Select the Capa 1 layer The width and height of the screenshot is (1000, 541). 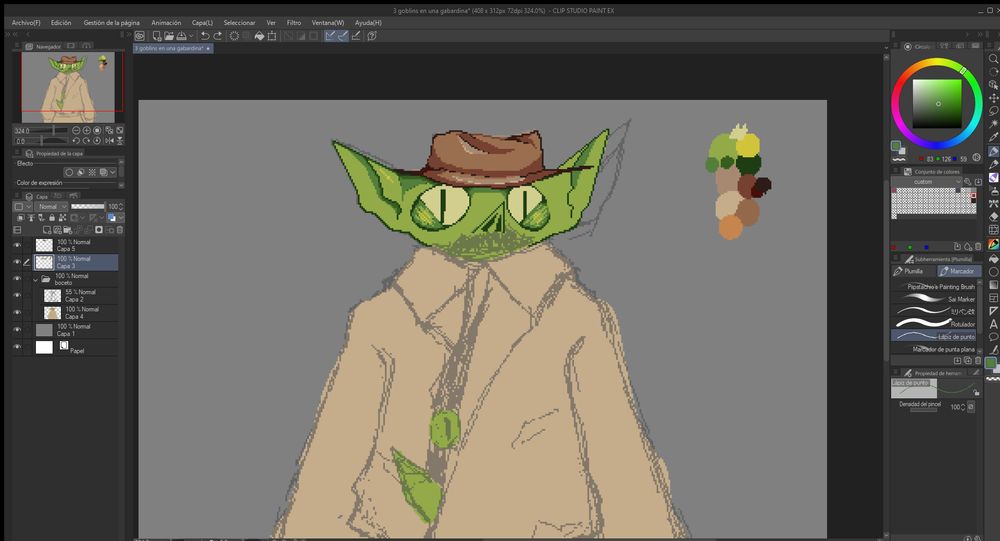click(75, 330)
